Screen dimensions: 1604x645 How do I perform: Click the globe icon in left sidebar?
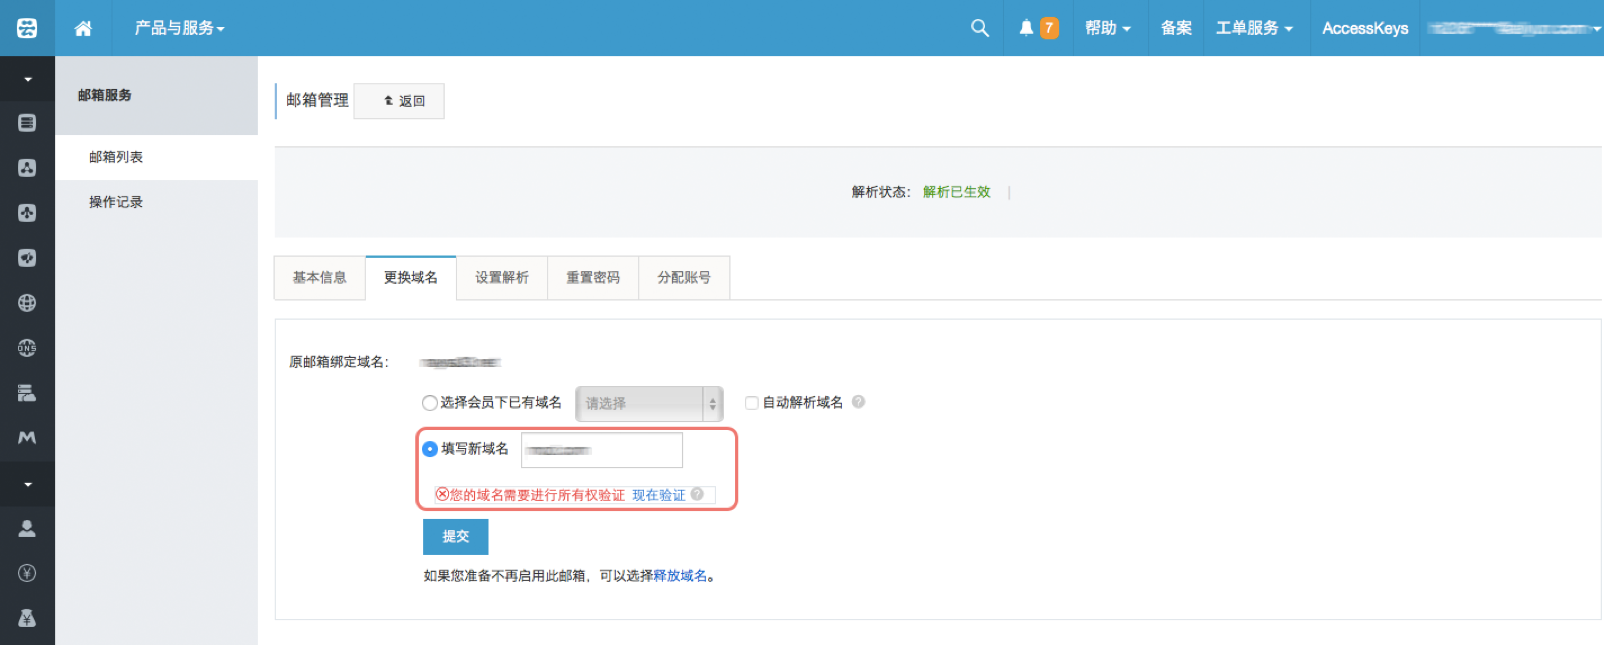tap(27, 303)
